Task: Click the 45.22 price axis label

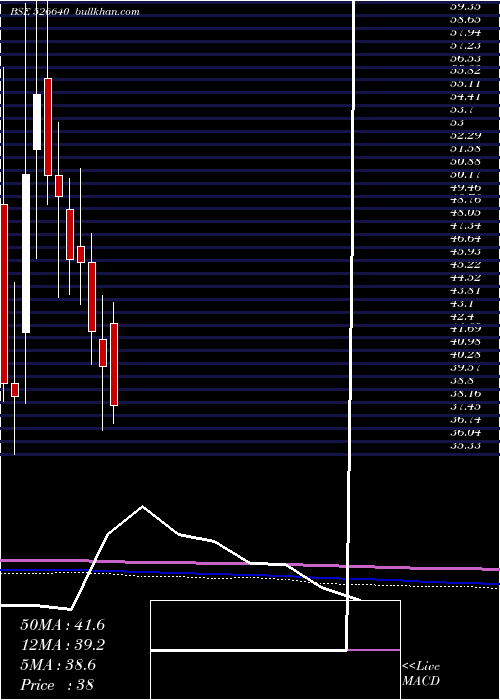Action: click(x=465, y=264)
